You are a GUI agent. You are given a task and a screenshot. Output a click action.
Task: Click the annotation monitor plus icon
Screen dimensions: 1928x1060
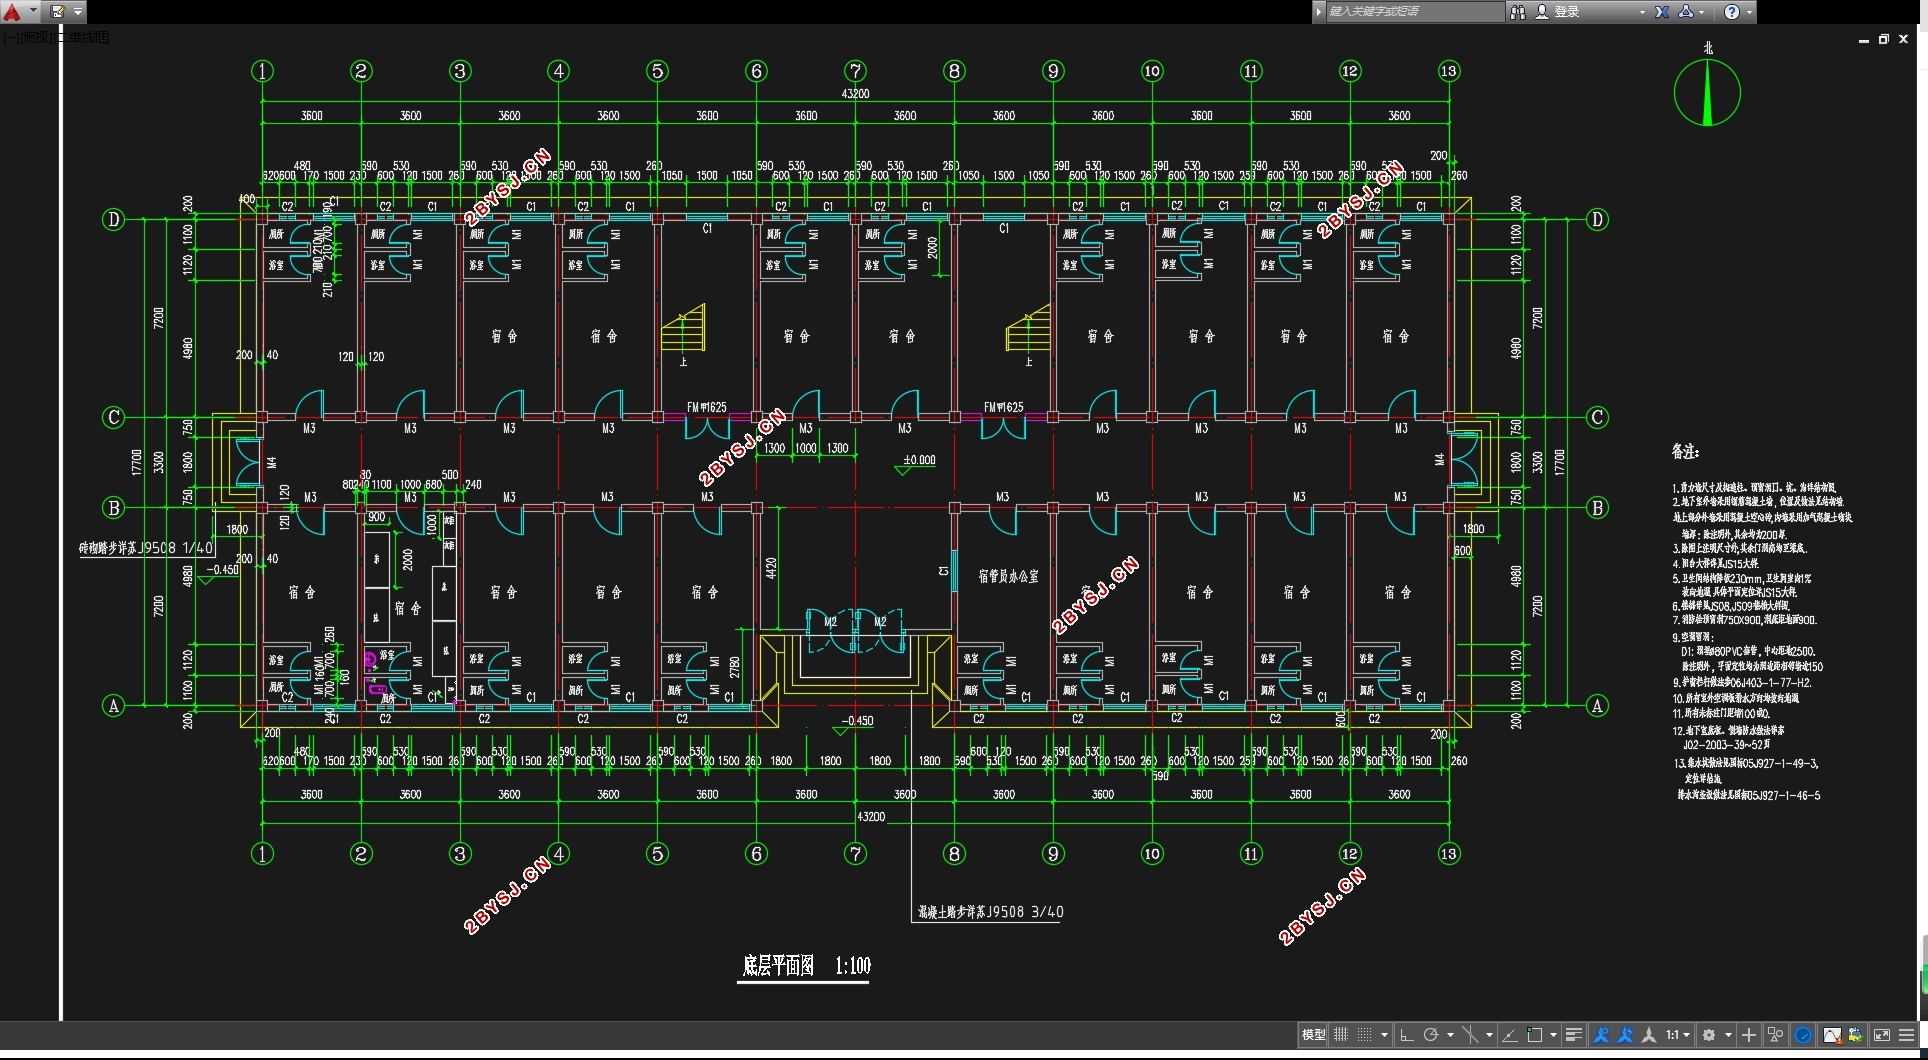pos(1749,1035)
